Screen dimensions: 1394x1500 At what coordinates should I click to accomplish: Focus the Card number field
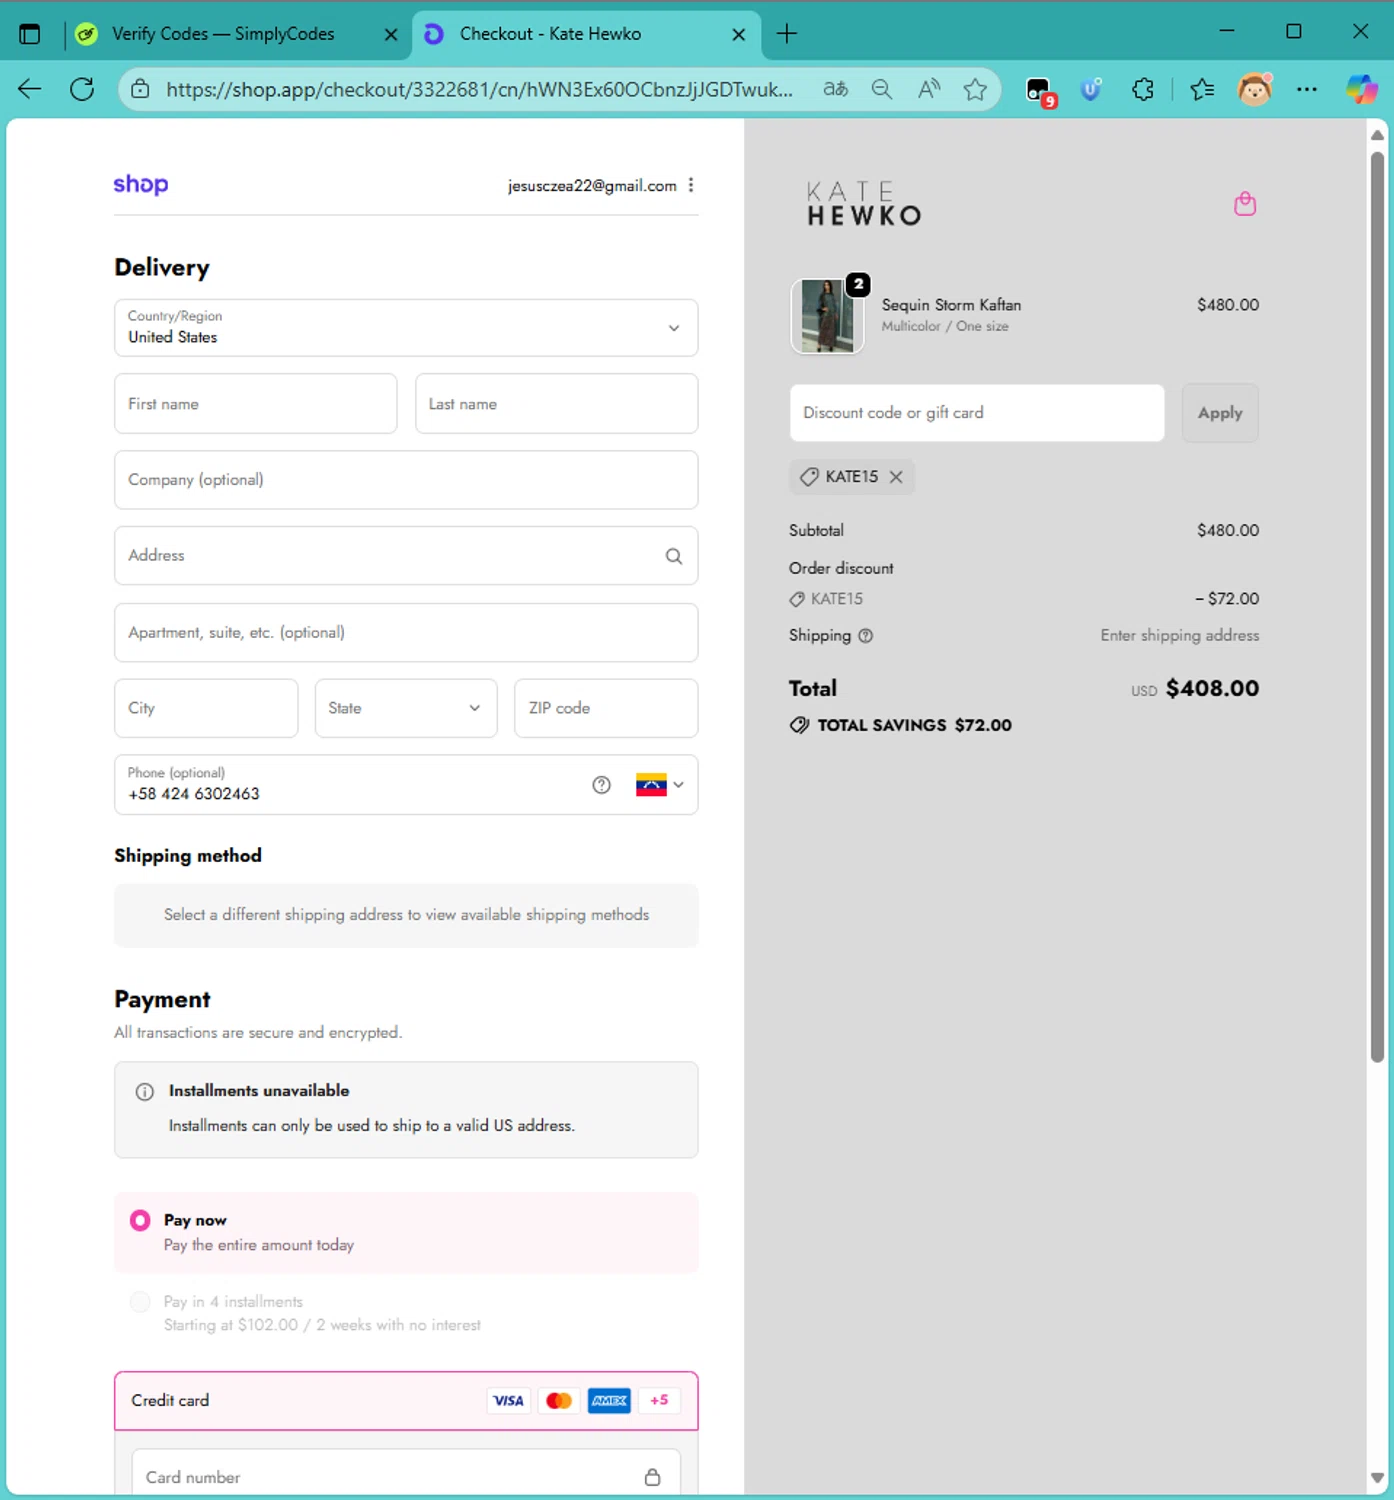(x=406, y=1475)
